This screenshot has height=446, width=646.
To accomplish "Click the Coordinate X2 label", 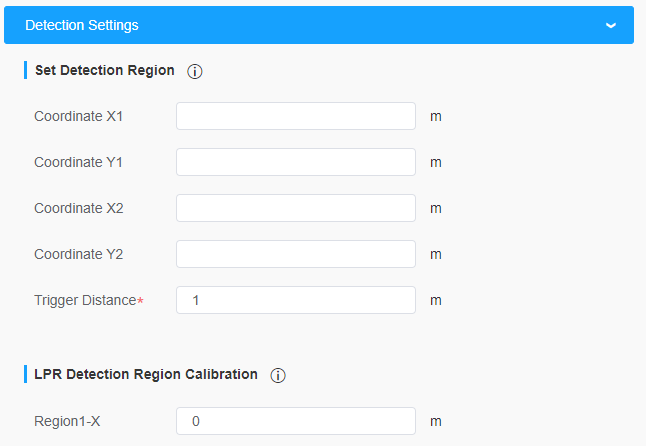I will 78,208.
